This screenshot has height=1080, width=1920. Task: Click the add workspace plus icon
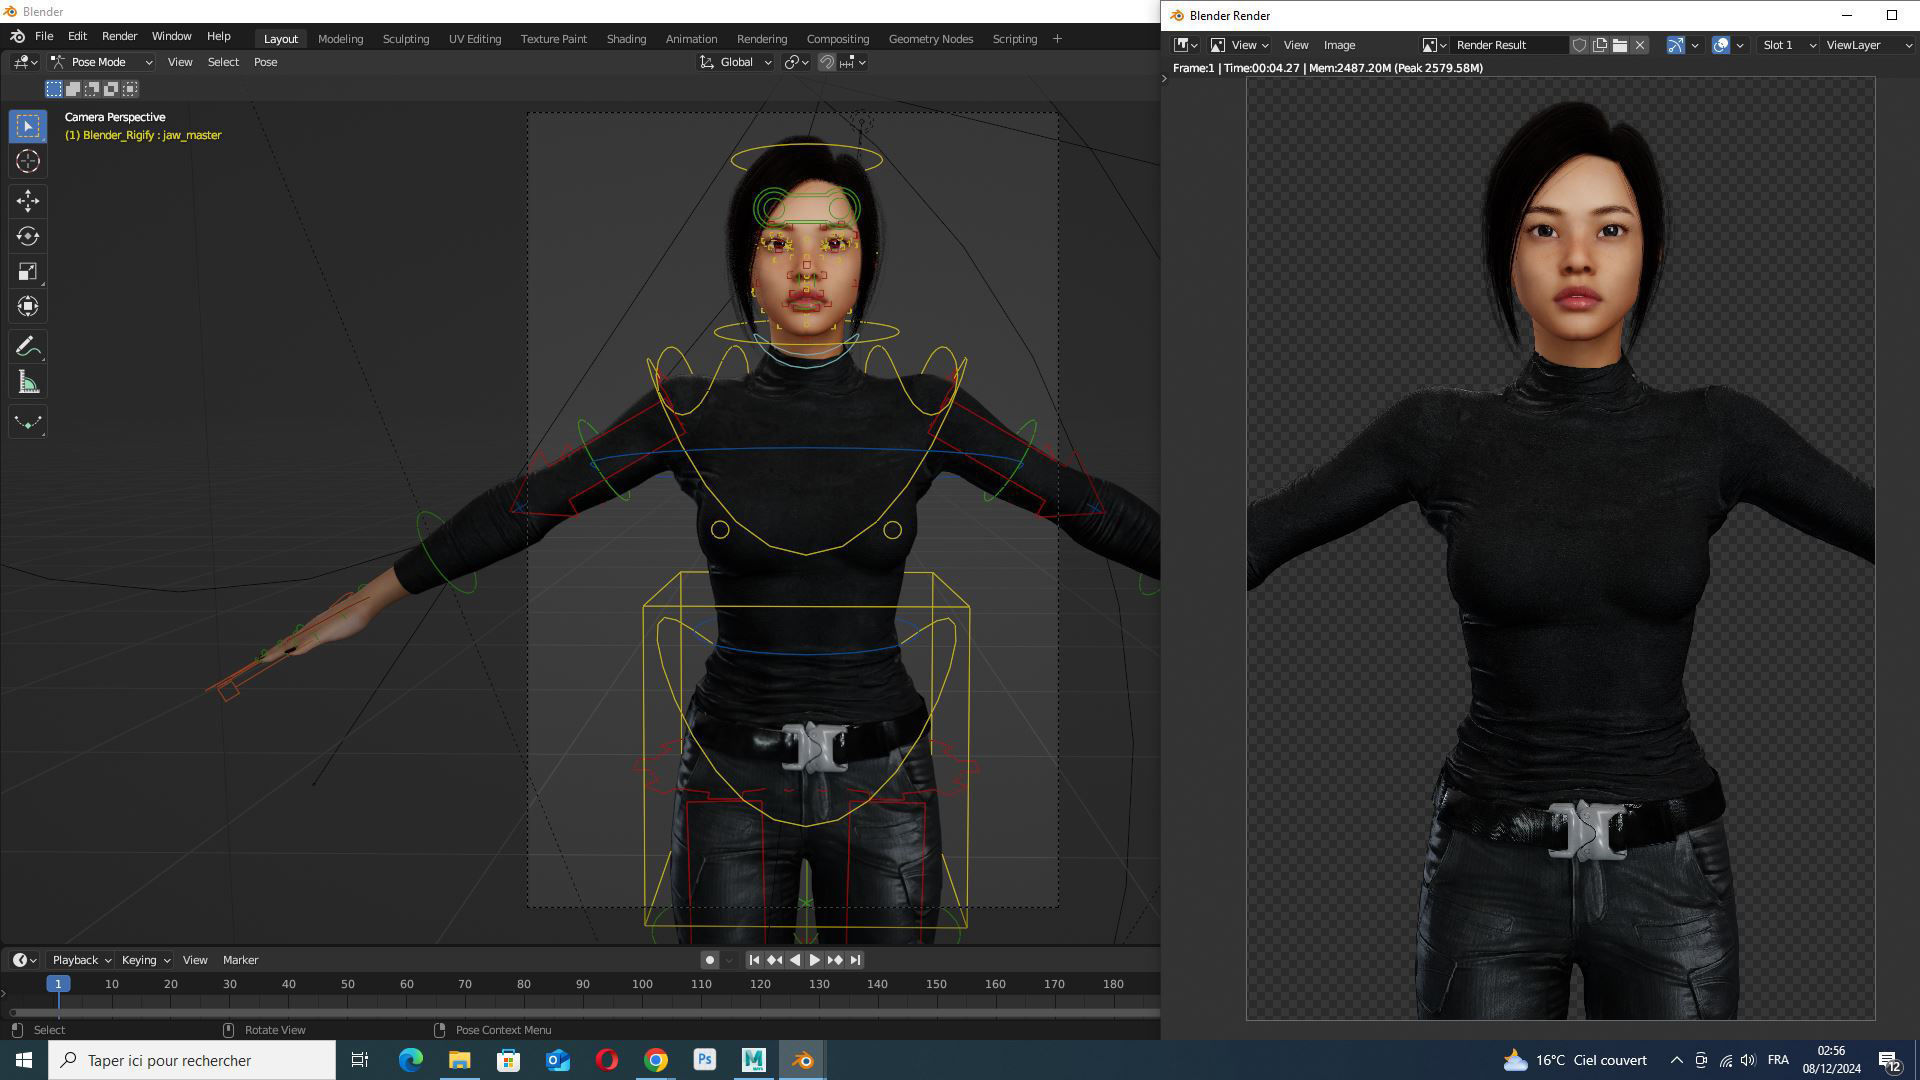tap(1057, 38)
